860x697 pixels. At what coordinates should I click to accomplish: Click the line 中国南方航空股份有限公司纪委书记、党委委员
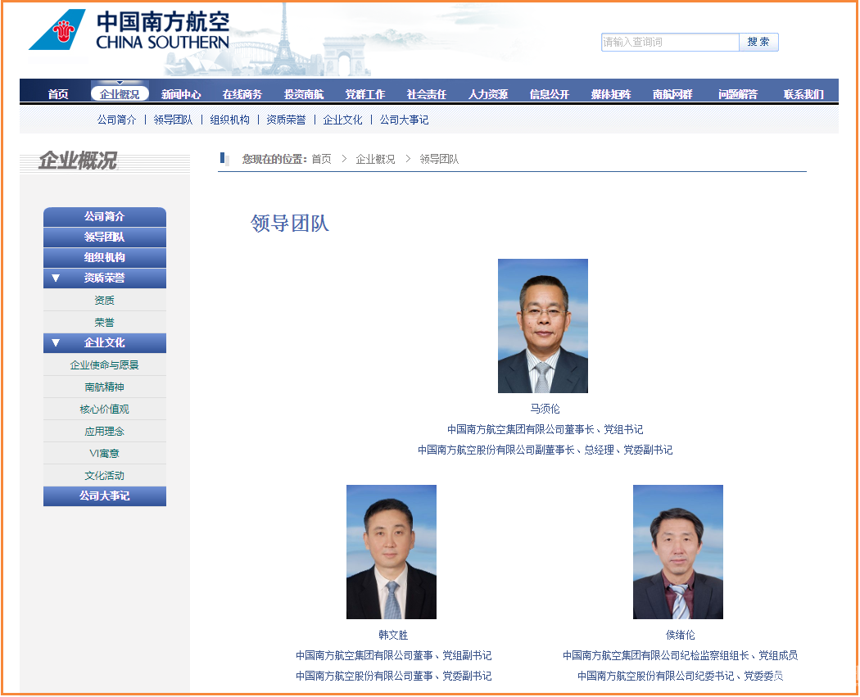(x=680, y=676)
